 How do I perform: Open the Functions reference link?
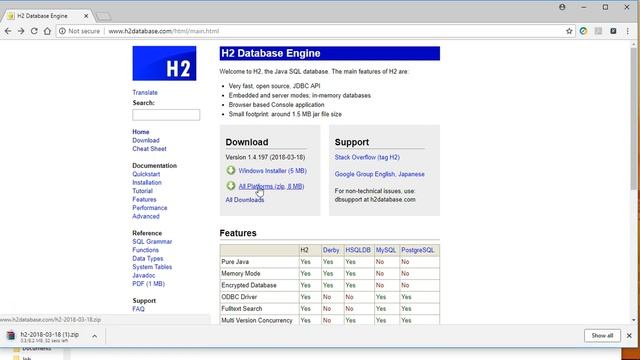(x=145, y=250)
